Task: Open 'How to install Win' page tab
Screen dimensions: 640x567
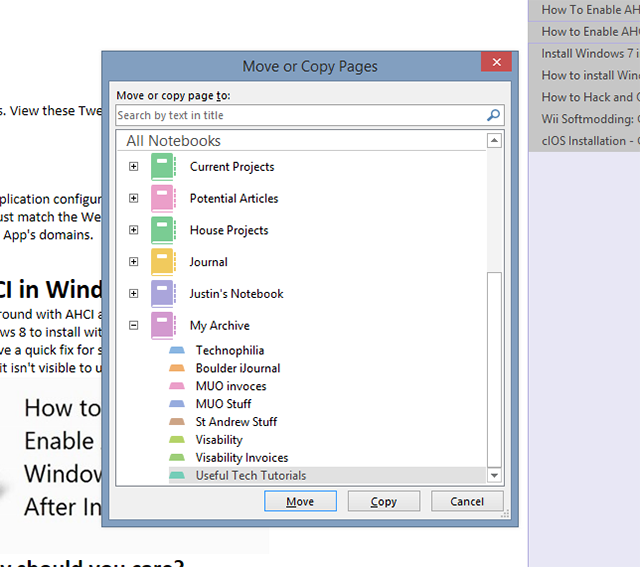Action: tap(584, 75)
